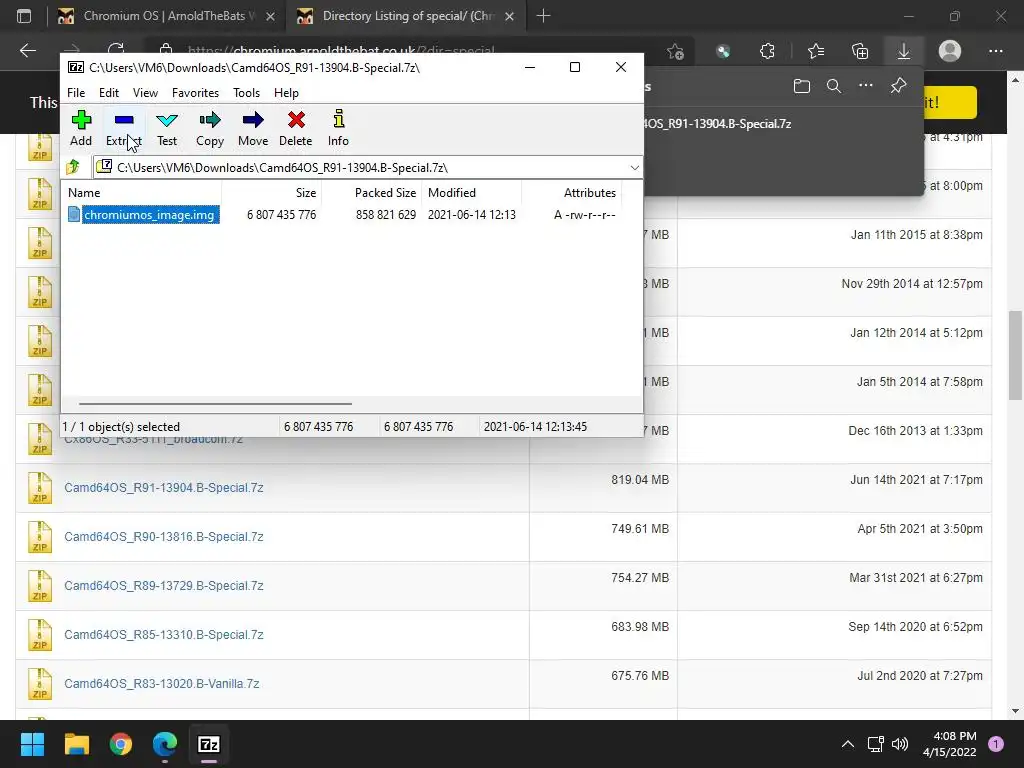Switch to the Directory Listing of special tab
The width and height of the screenshot is (1024, 768).
(408, 16)
